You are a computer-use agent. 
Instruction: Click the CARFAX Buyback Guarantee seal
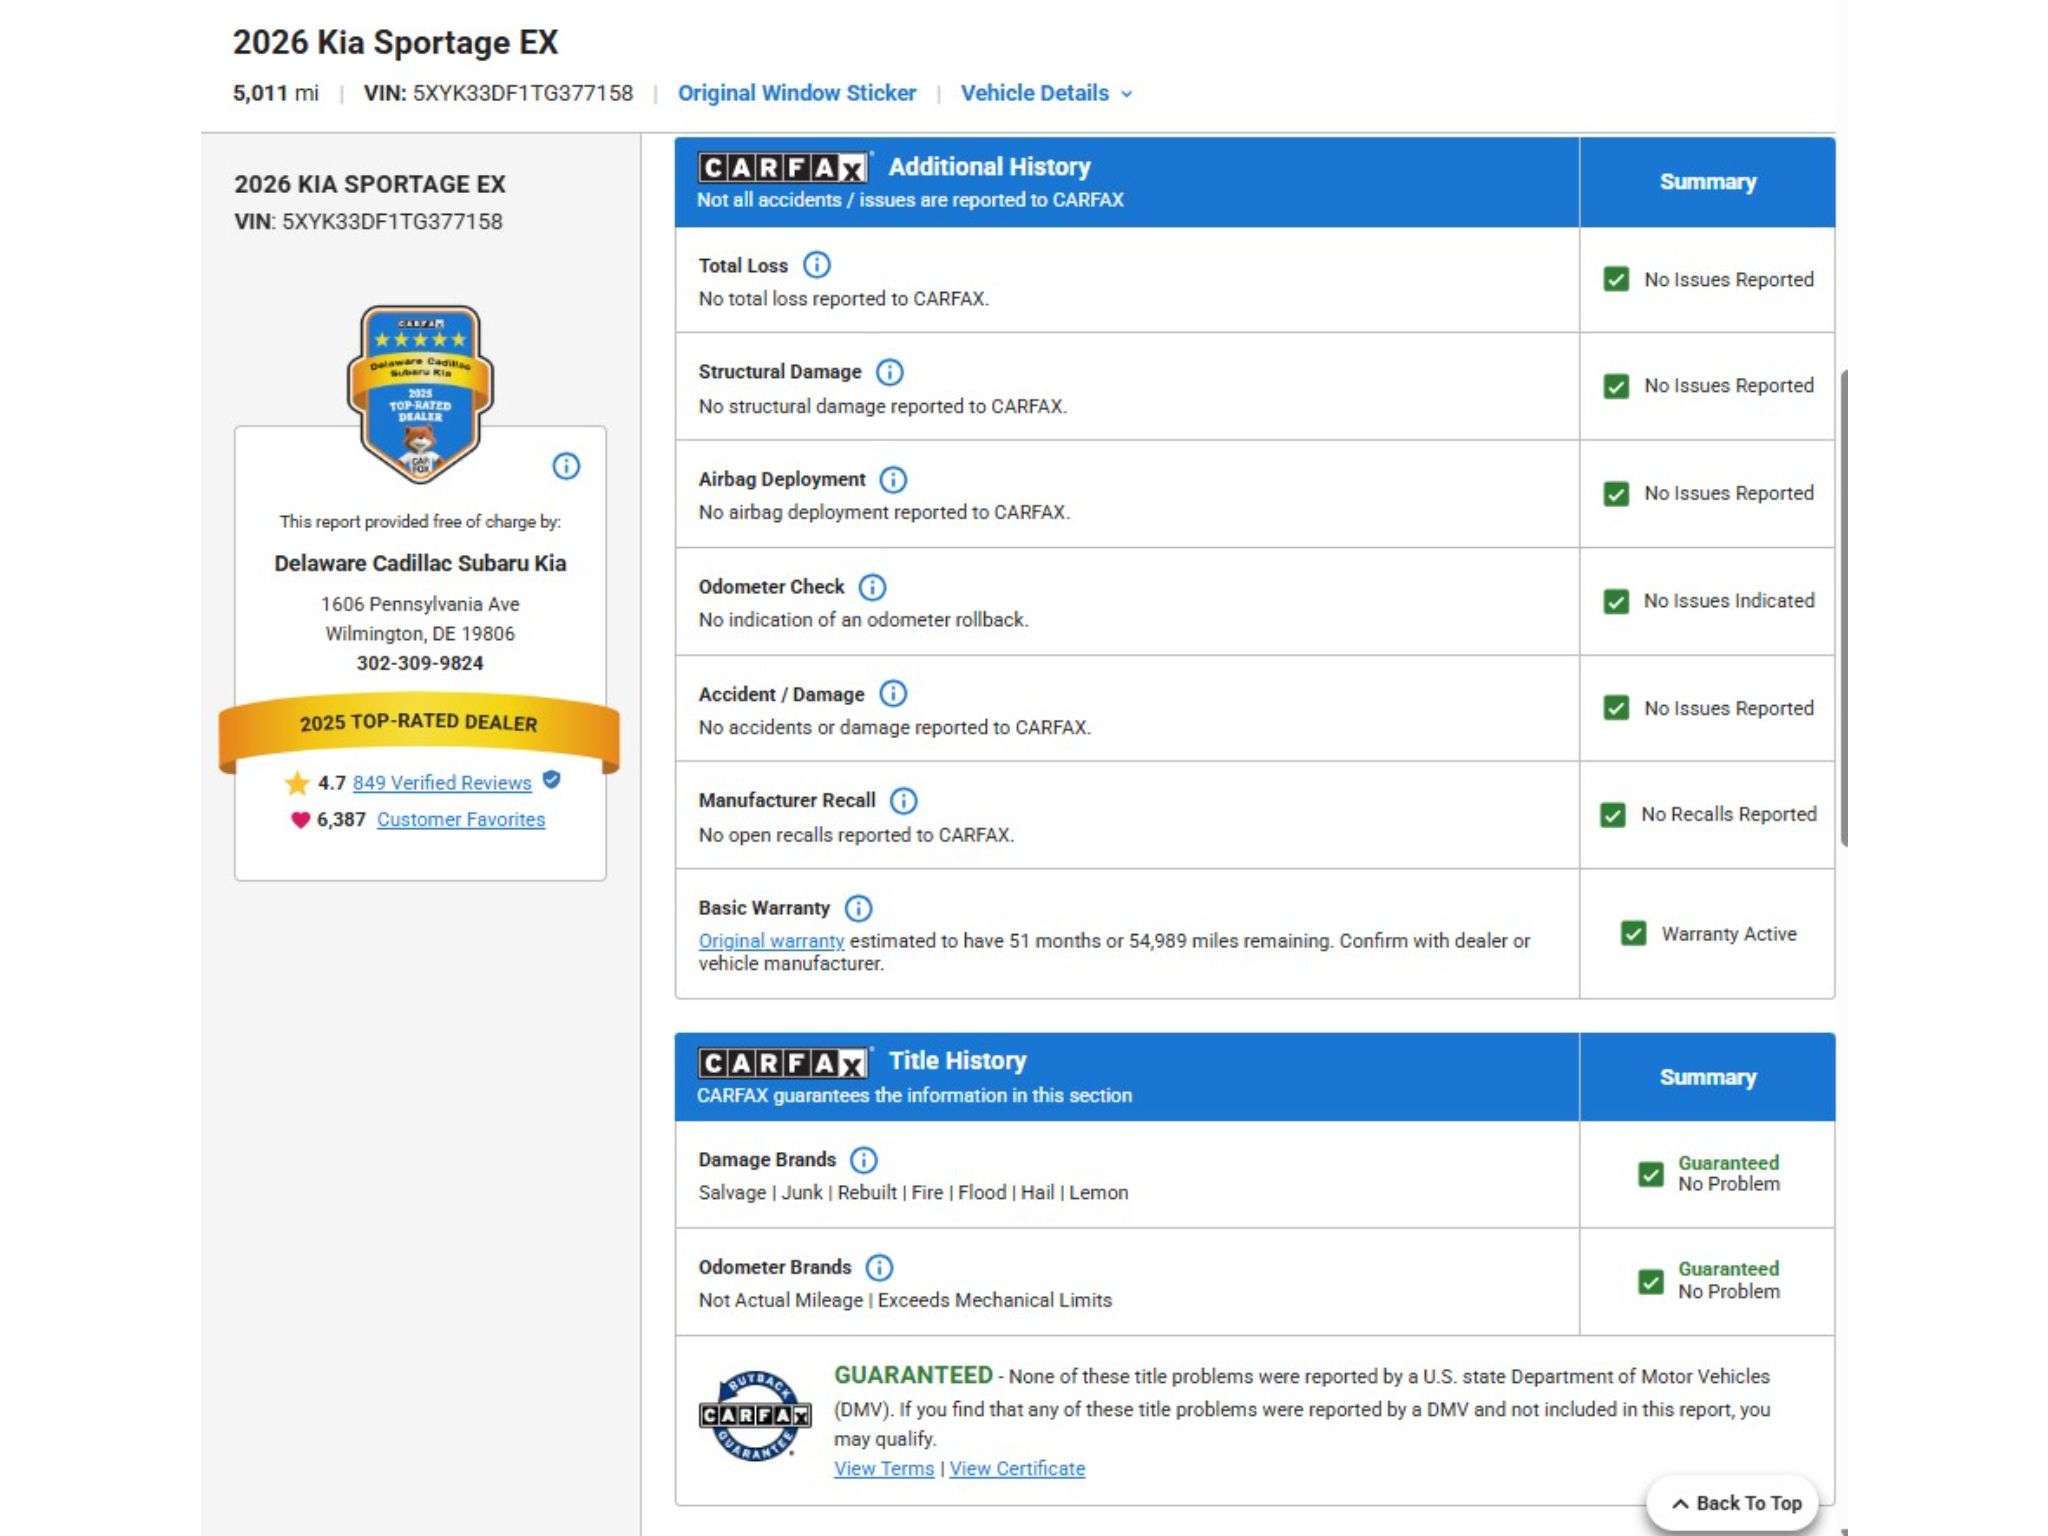coord(755,1415)
